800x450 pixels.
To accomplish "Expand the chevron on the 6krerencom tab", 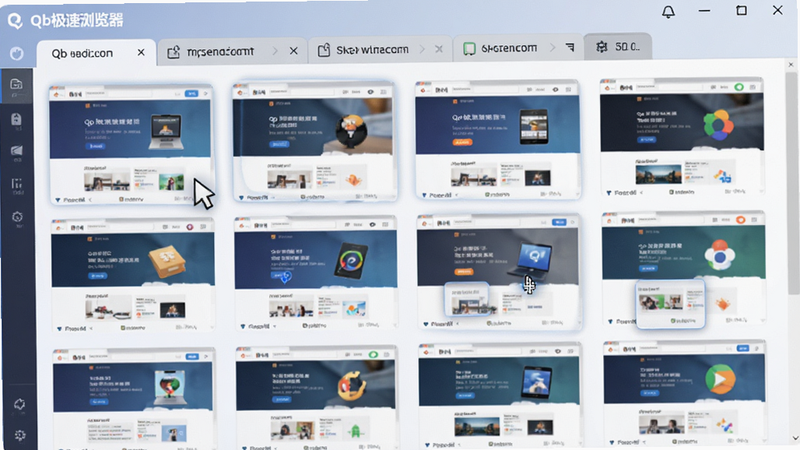I will pos(553,47).
